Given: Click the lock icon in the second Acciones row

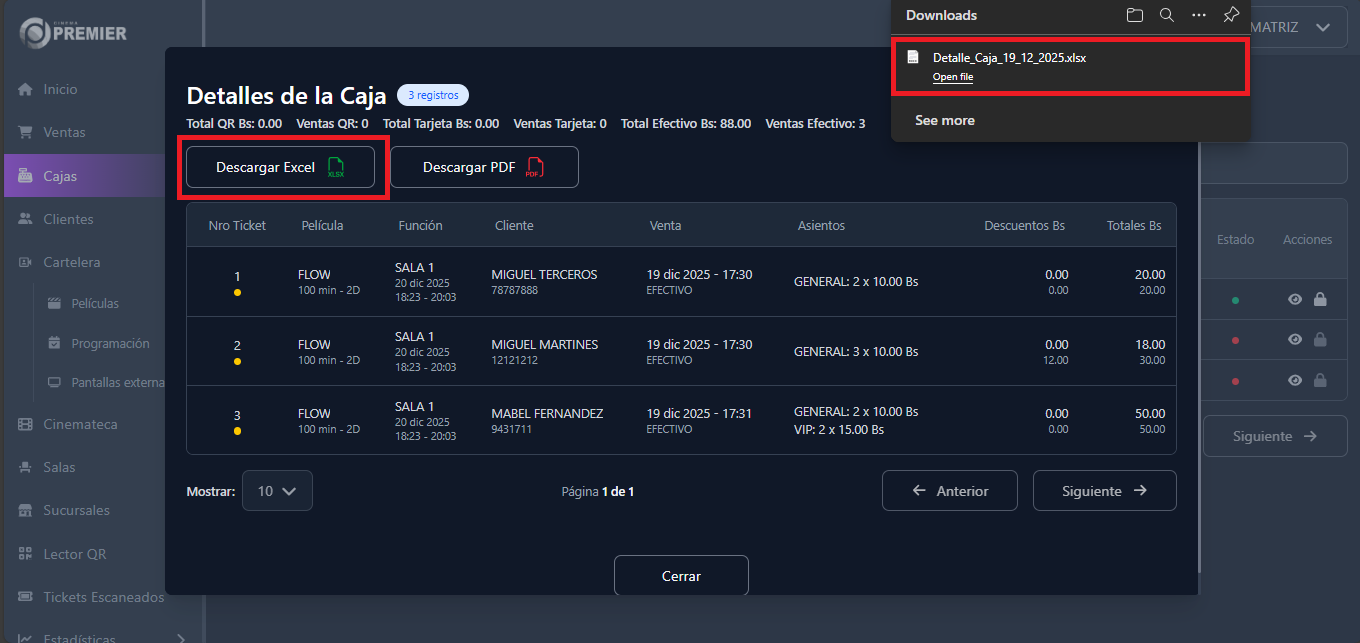Looking at the screenshot, I should (x=1322, y=339).
